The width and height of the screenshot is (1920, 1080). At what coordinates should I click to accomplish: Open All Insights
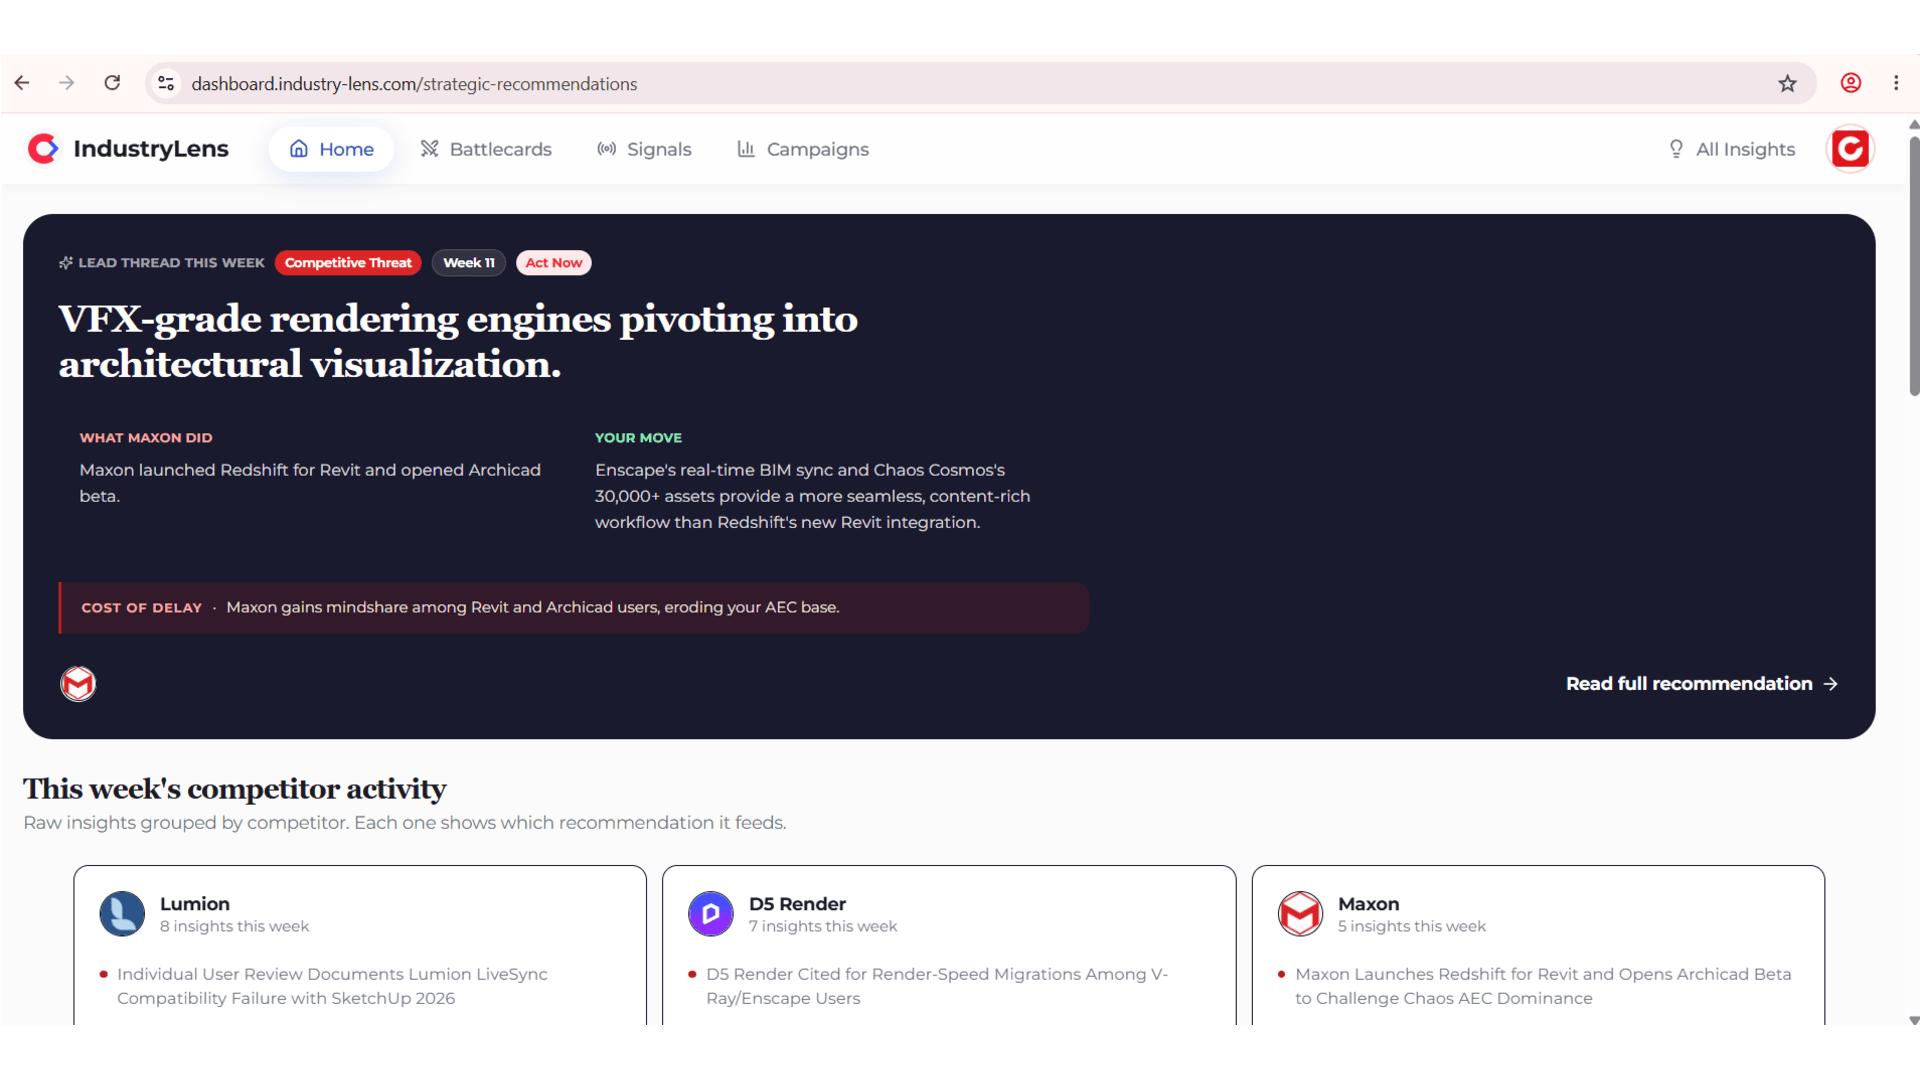tap(1731, 149)
